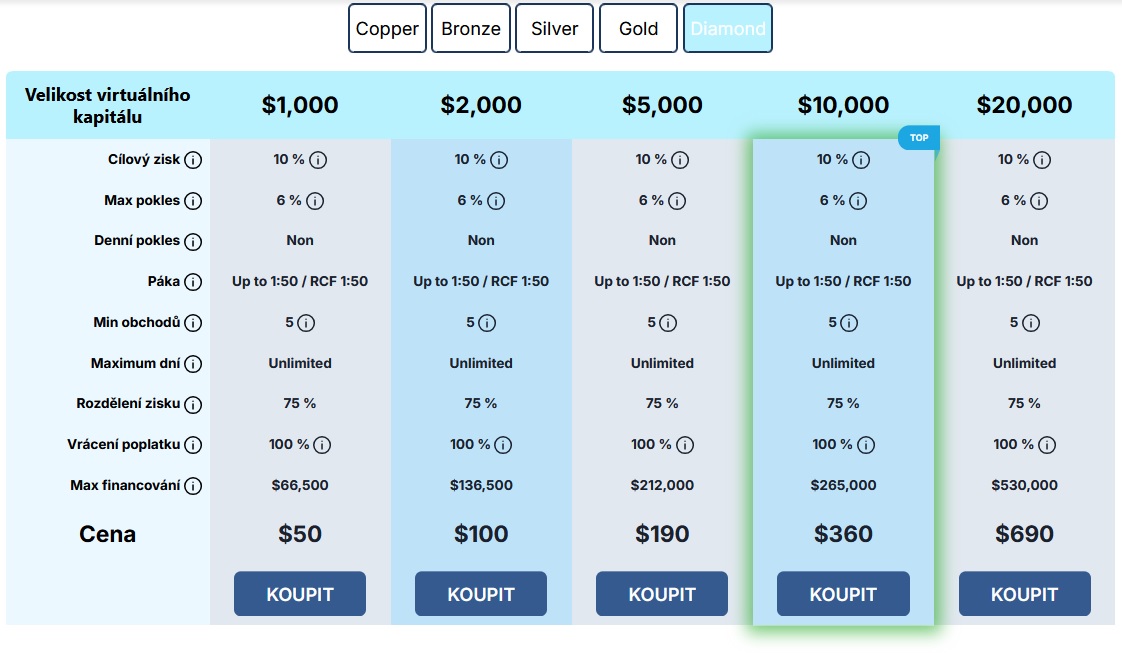Screen dimensions: 1122x653
Task: Open the Silver tab
Action: pyautogui.click(x=555, y=28)
